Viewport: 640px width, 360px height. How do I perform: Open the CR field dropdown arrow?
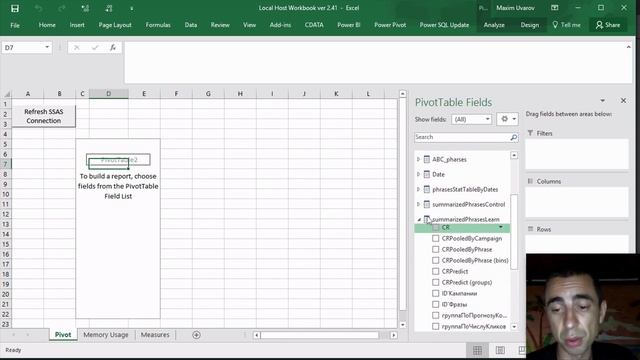coord(501,227)
